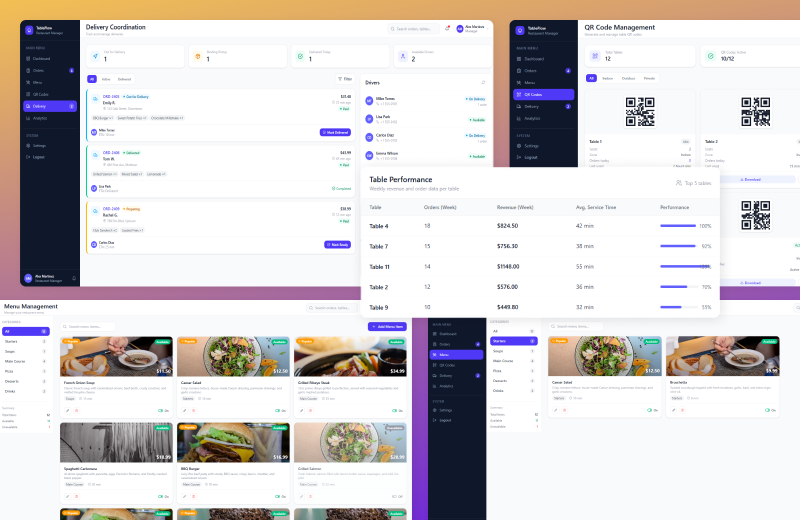The image size is (800, 520).
Task: Click the Add Menu Item button
Action: (x=387, y=327)
